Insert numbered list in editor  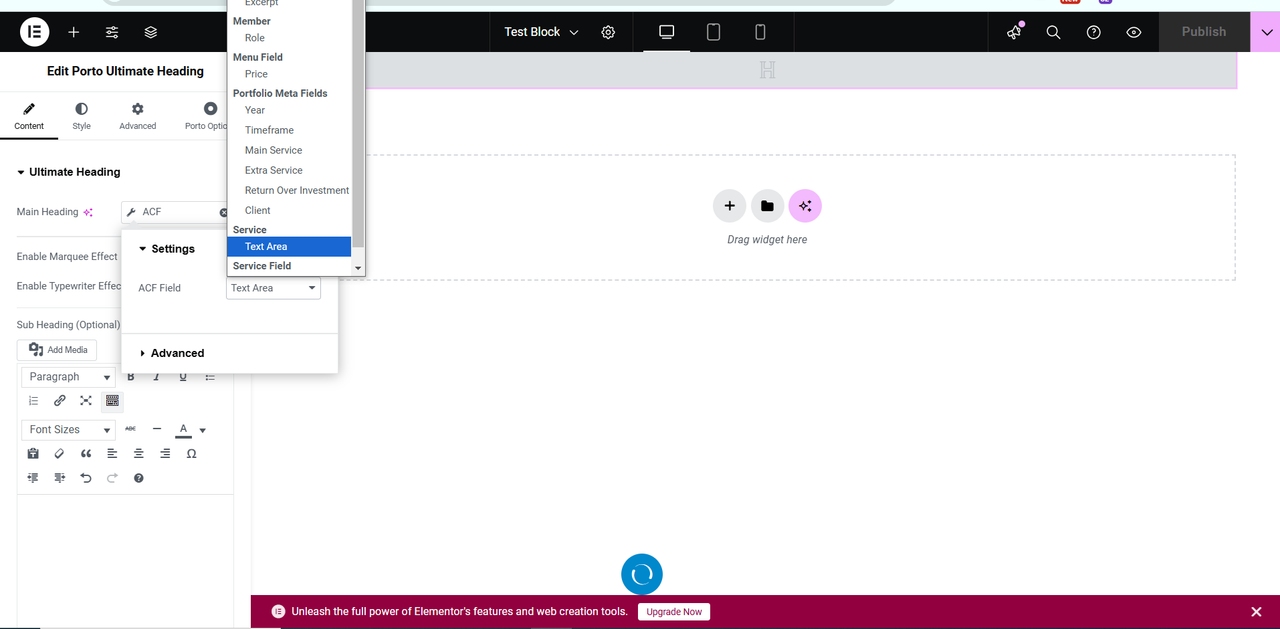tap(33, 401)
